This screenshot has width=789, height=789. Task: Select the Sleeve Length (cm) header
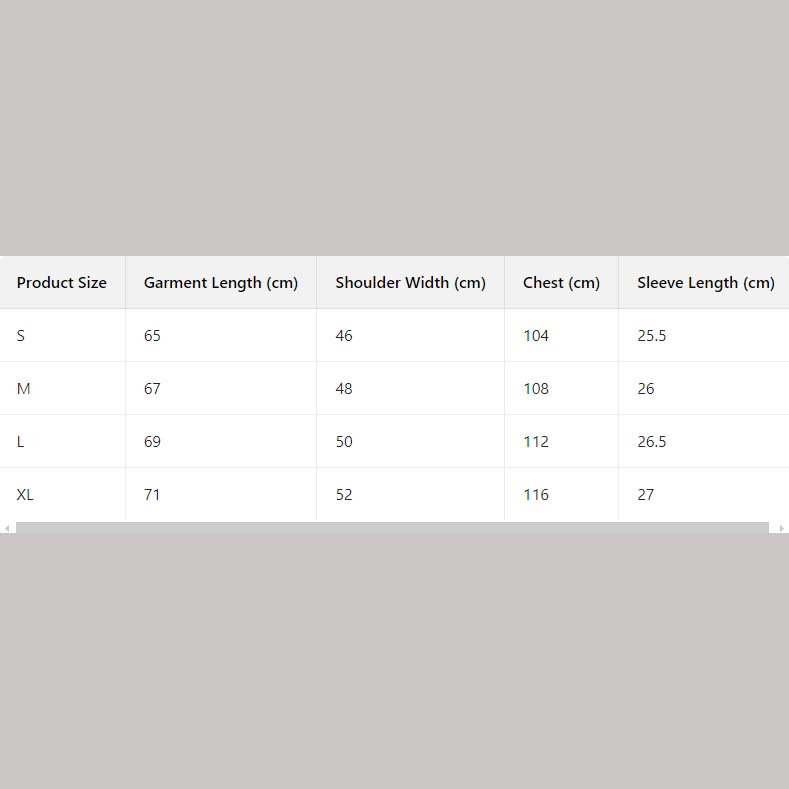pos(705,283)
